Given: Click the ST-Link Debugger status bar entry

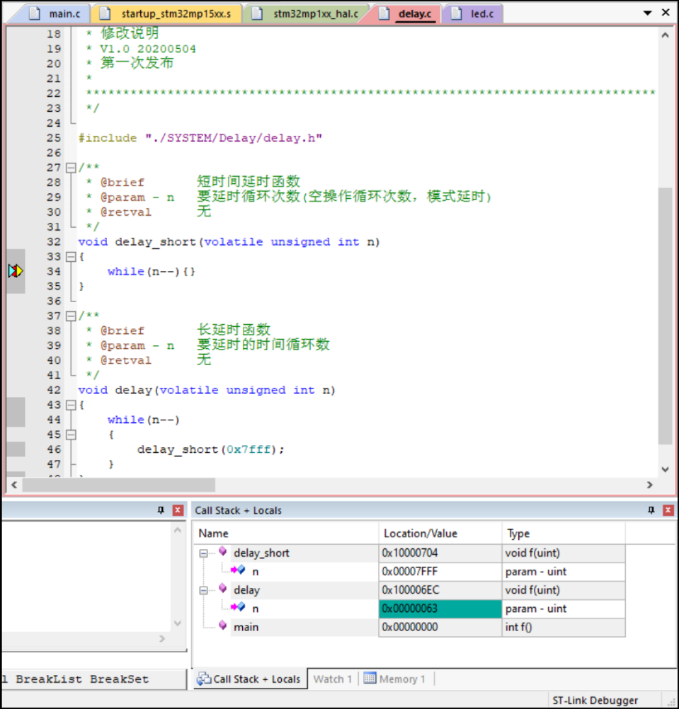Looking at the screenshot, I should pos(595,700).
